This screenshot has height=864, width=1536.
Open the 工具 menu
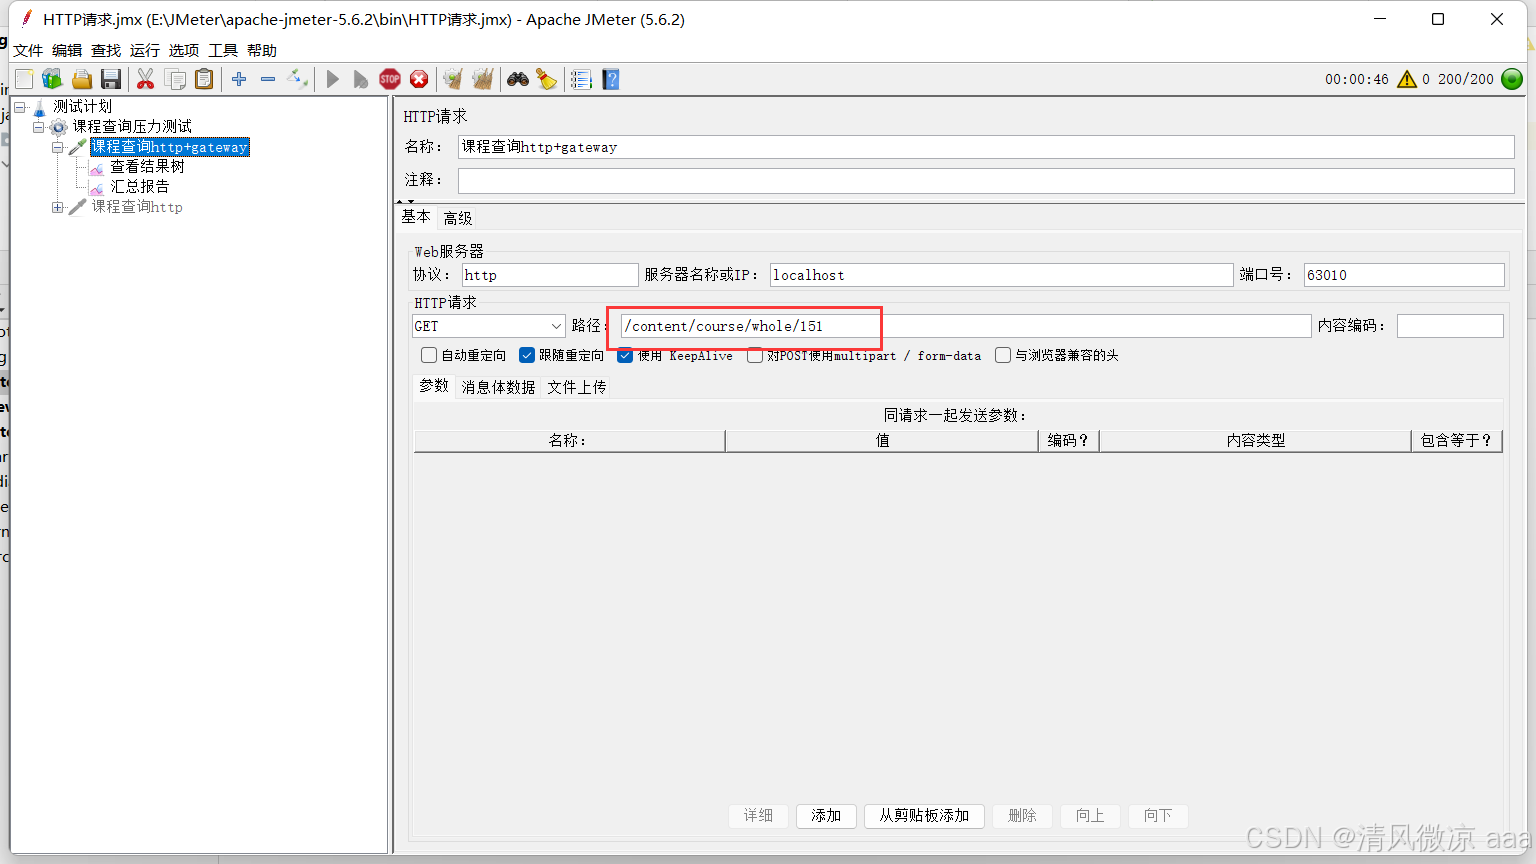point(223,51)
